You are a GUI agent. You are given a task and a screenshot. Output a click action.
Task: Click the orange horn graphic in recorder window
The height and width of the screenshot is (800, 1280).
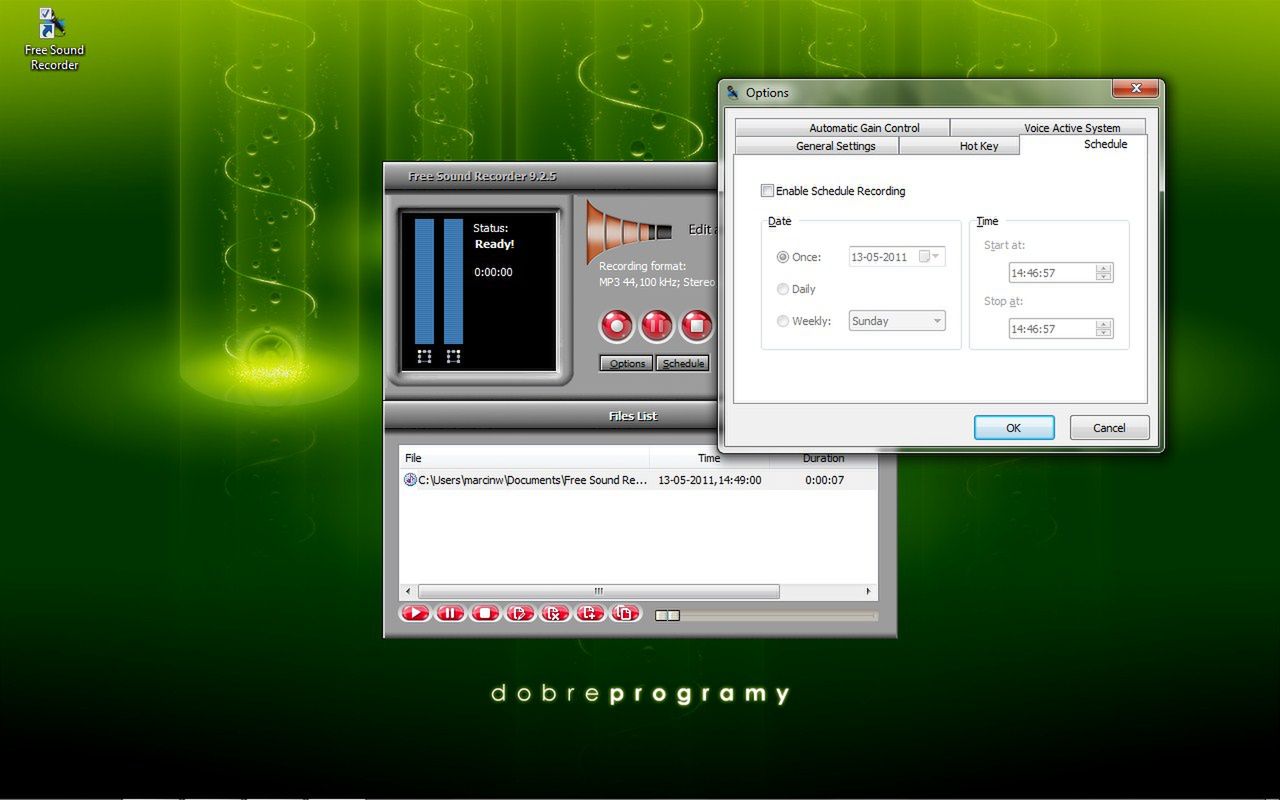628,231
